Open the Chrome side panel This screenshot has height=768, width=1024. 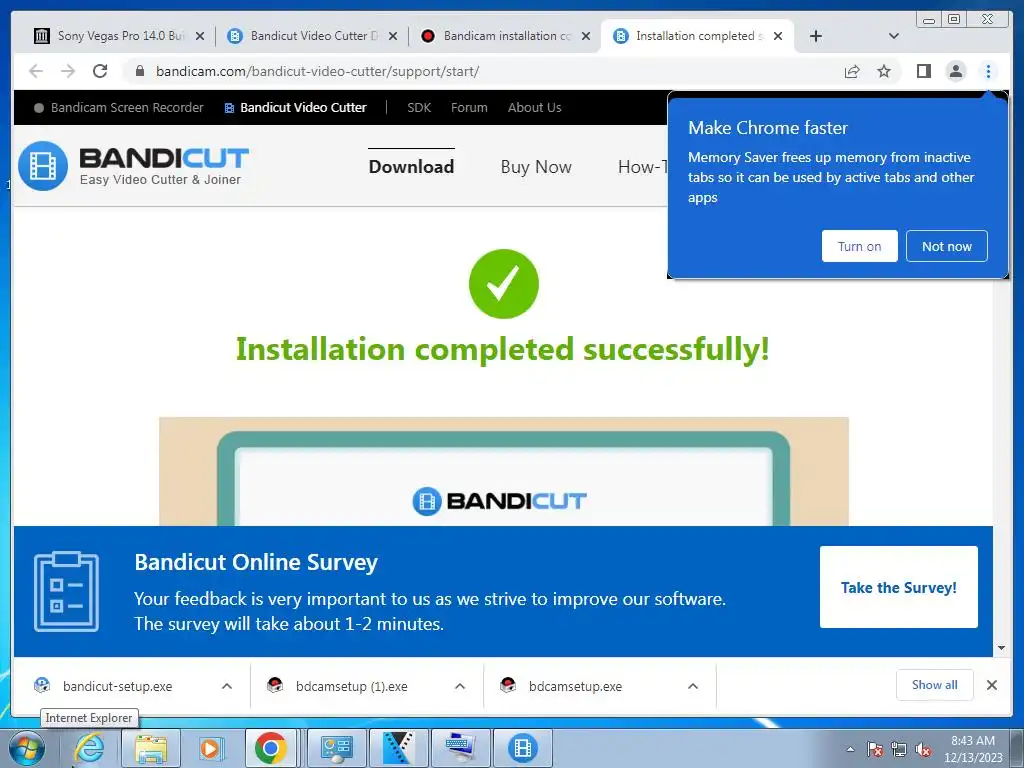[x=923, y=71]
